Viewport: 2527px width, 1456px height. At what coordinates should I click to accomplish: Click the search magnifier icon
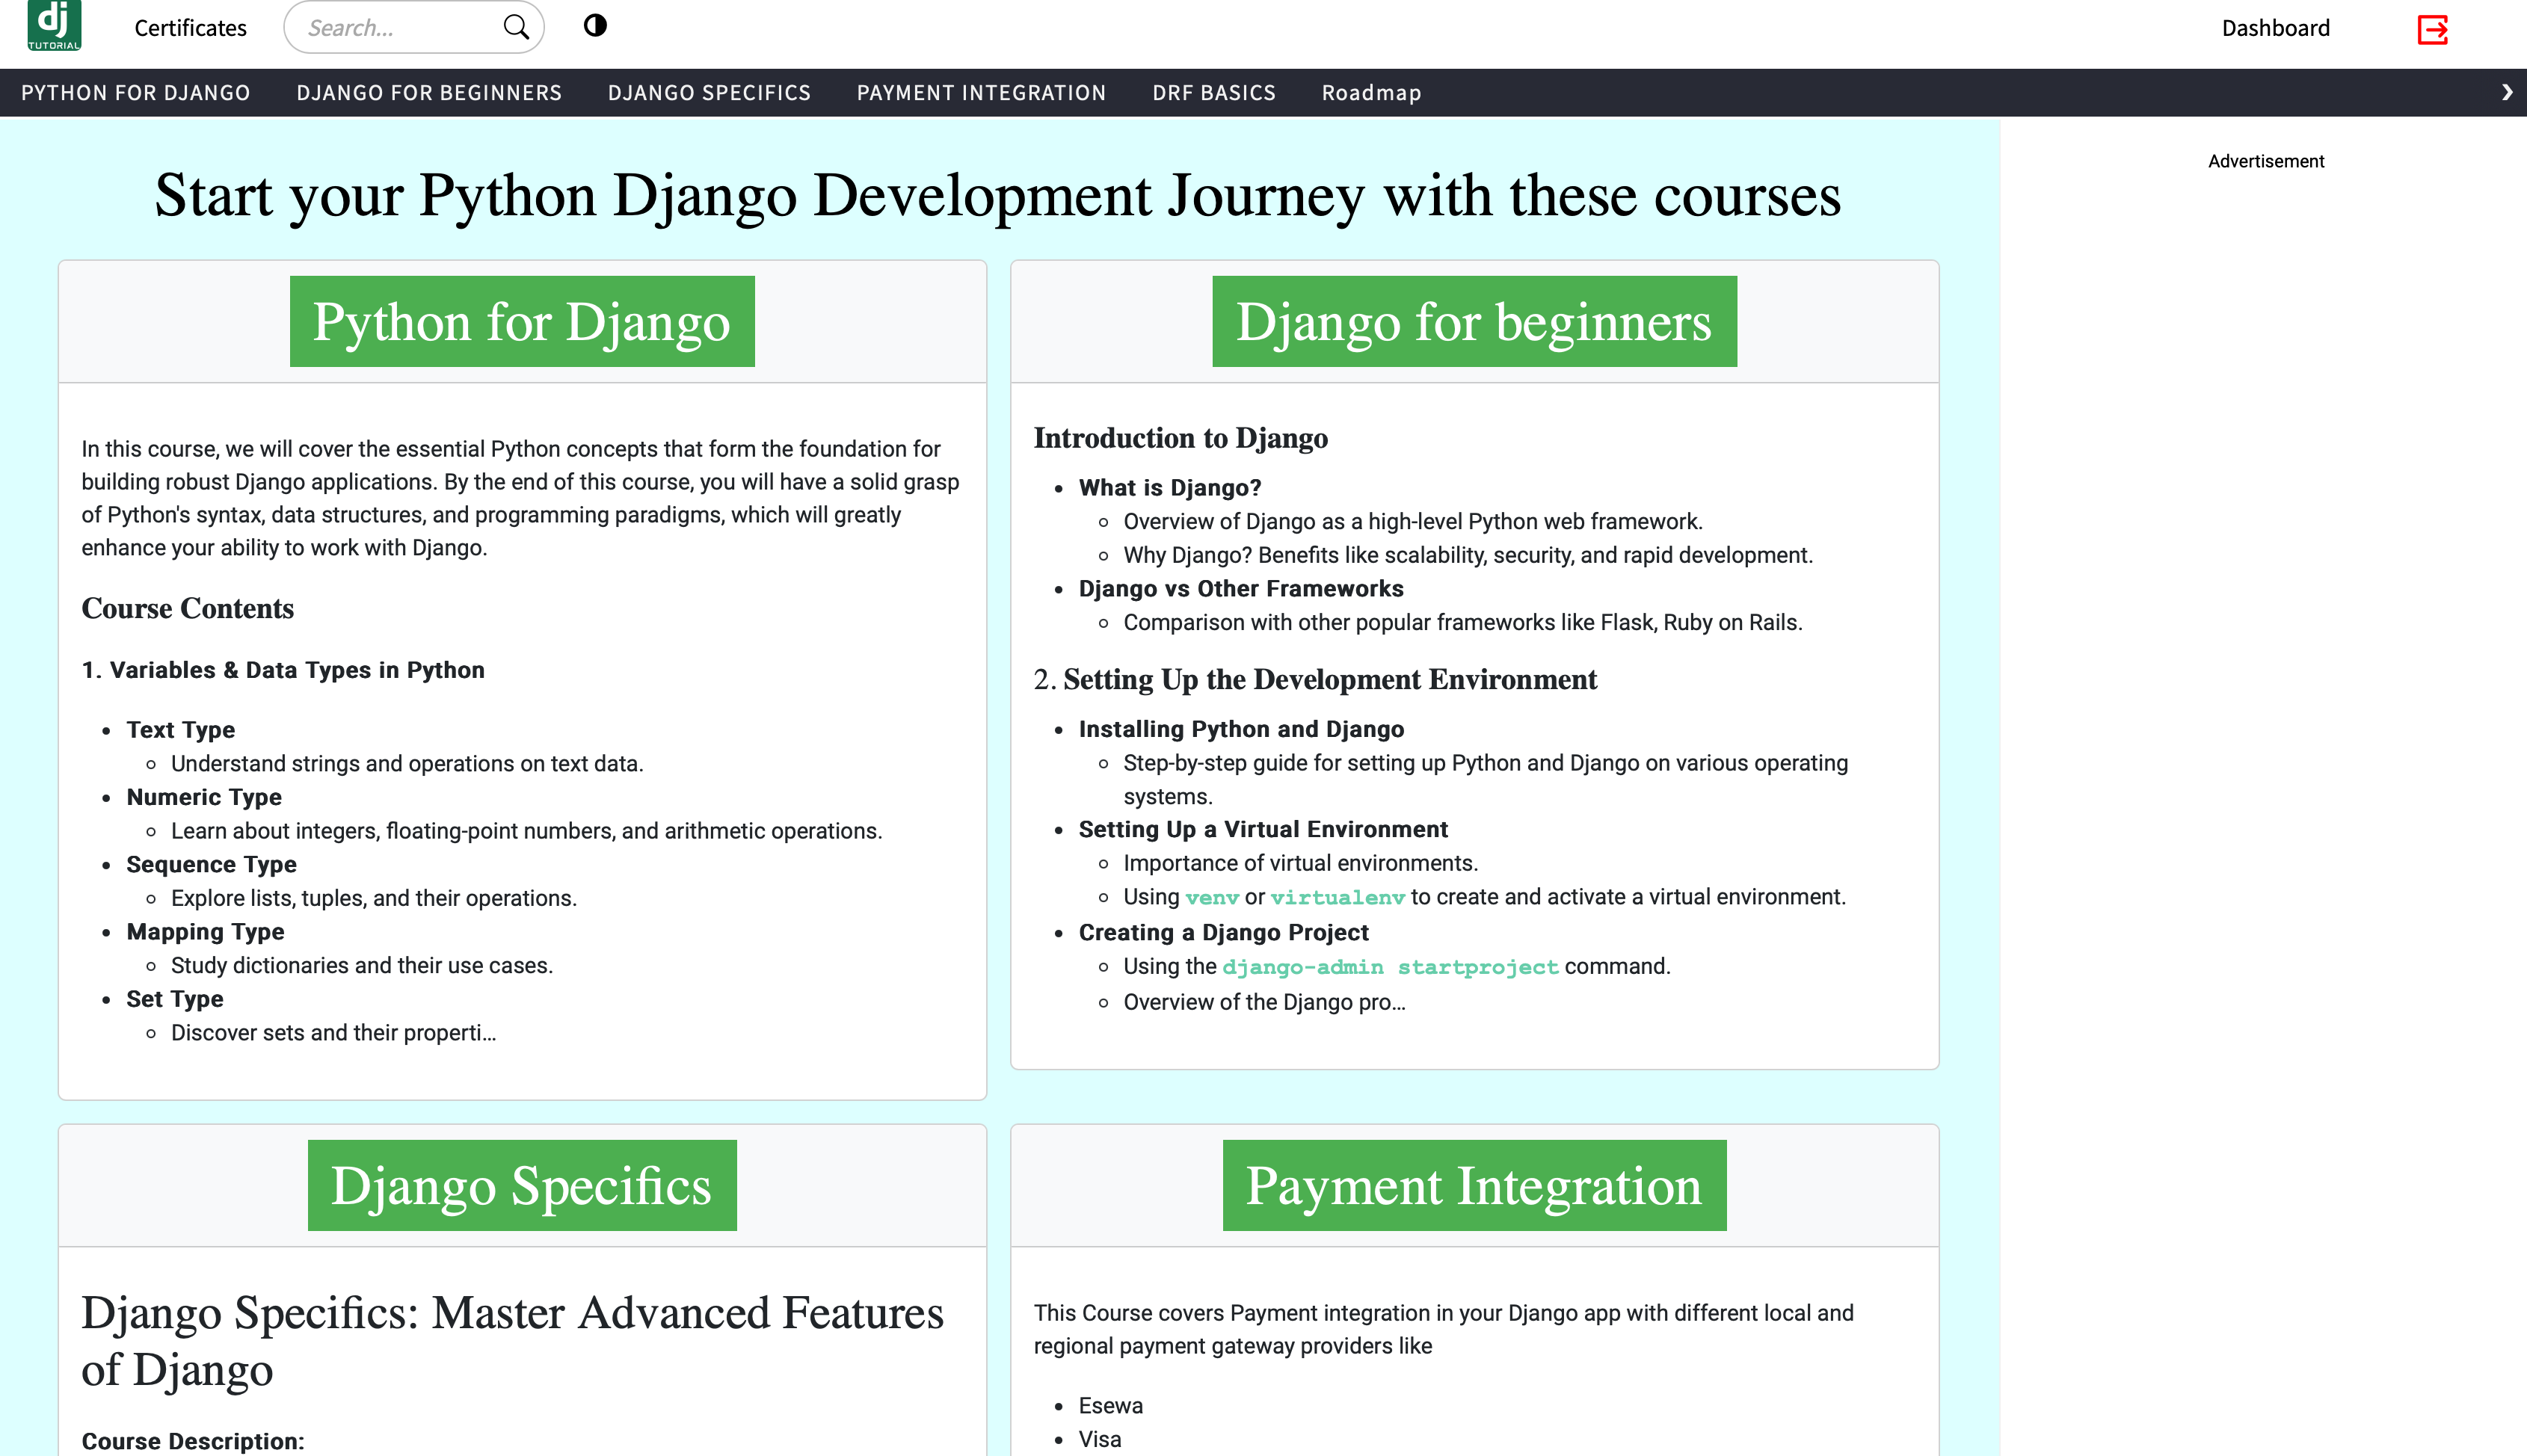click(516, 27)
